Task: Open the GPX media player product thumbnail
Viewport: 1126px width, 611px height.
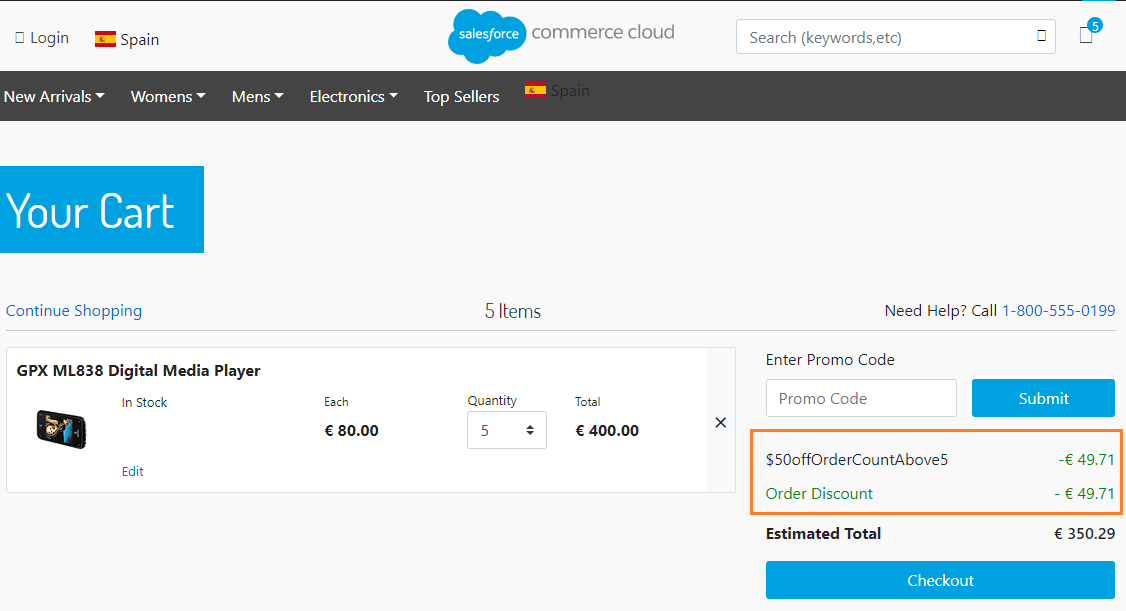Action: coord(61,429)
